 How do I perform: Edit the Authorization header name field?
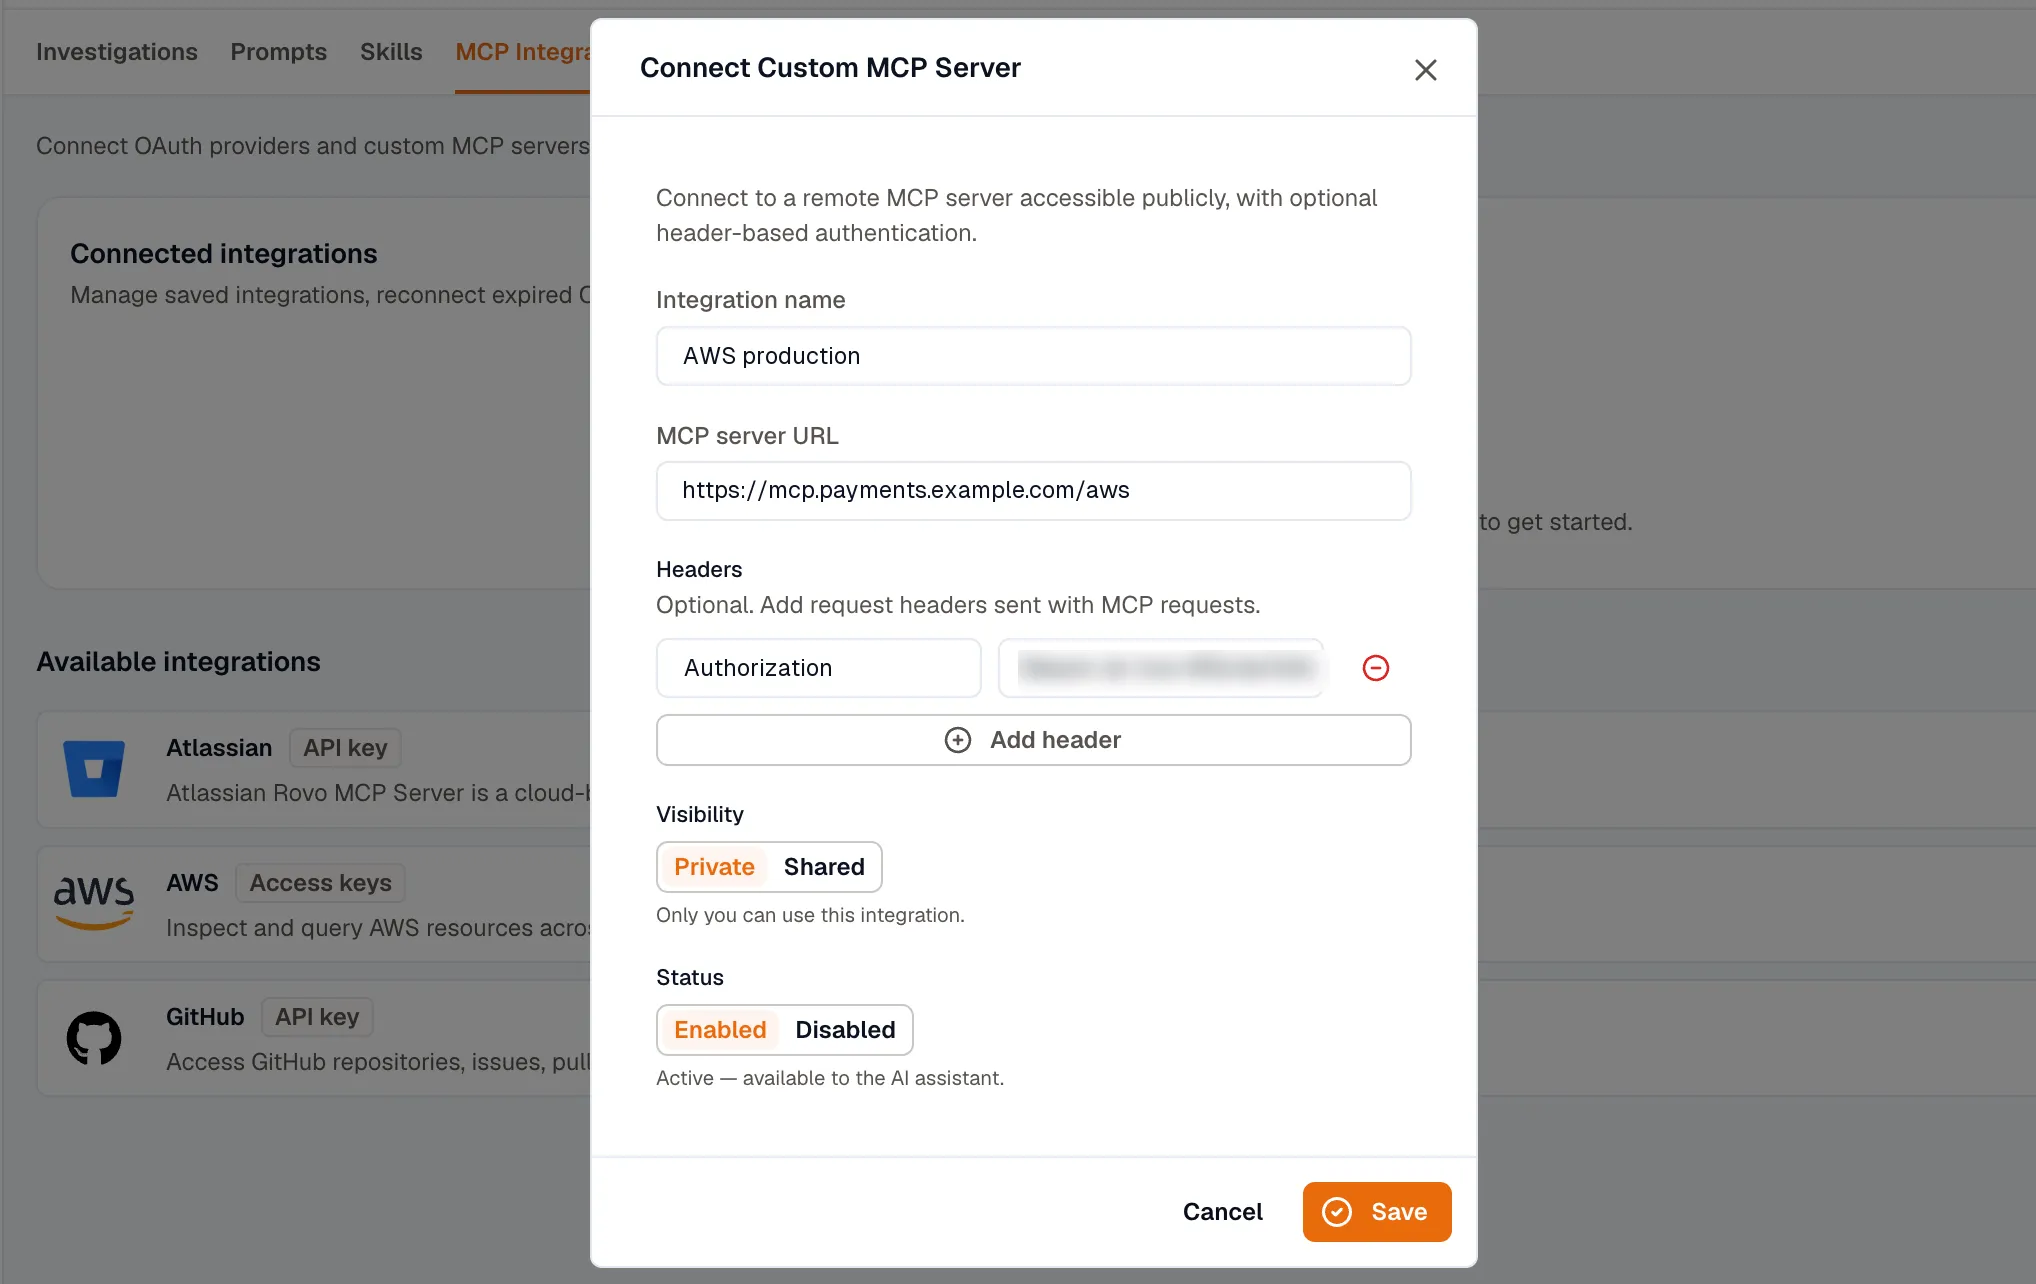point(818,668)
